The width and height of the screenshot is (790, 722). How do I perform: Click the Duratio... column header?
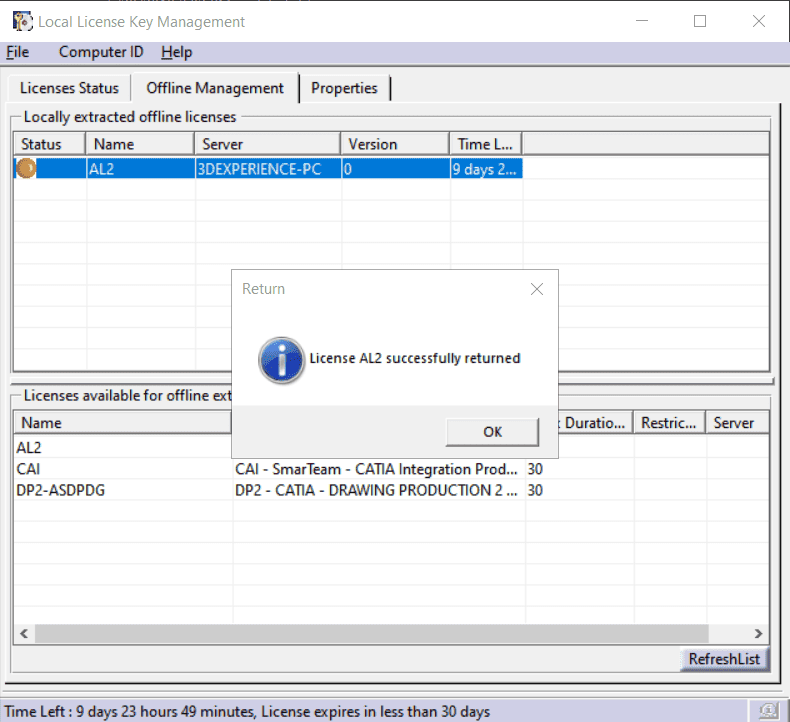point(595,423)
